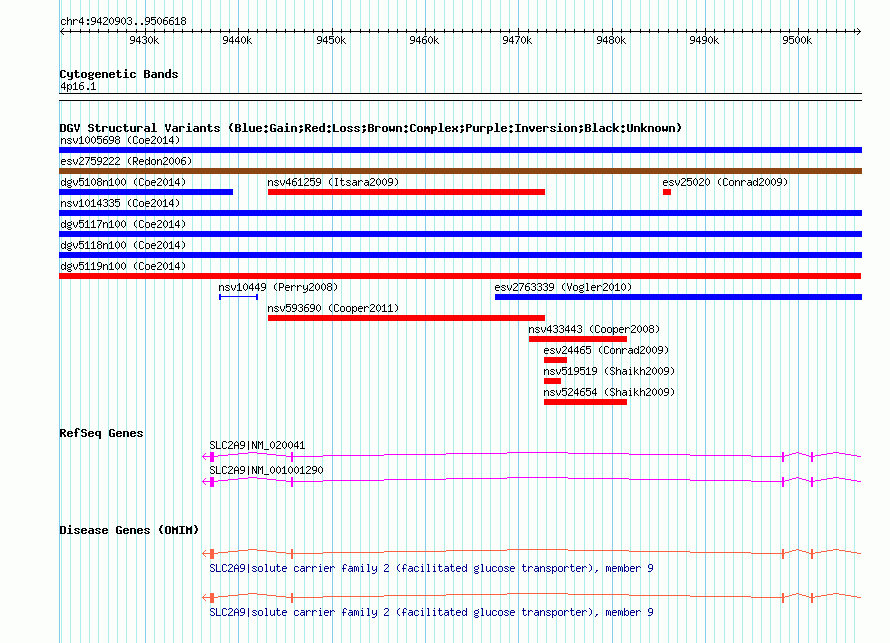Click the nsv1014335 (Coe2014) label
The image size is (890, 643).
pos(120,203)
